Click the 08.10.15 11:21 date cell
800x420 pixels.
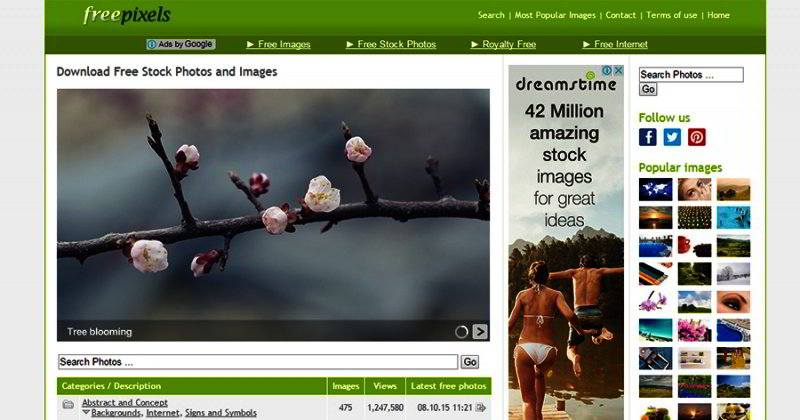pos(445,408)
